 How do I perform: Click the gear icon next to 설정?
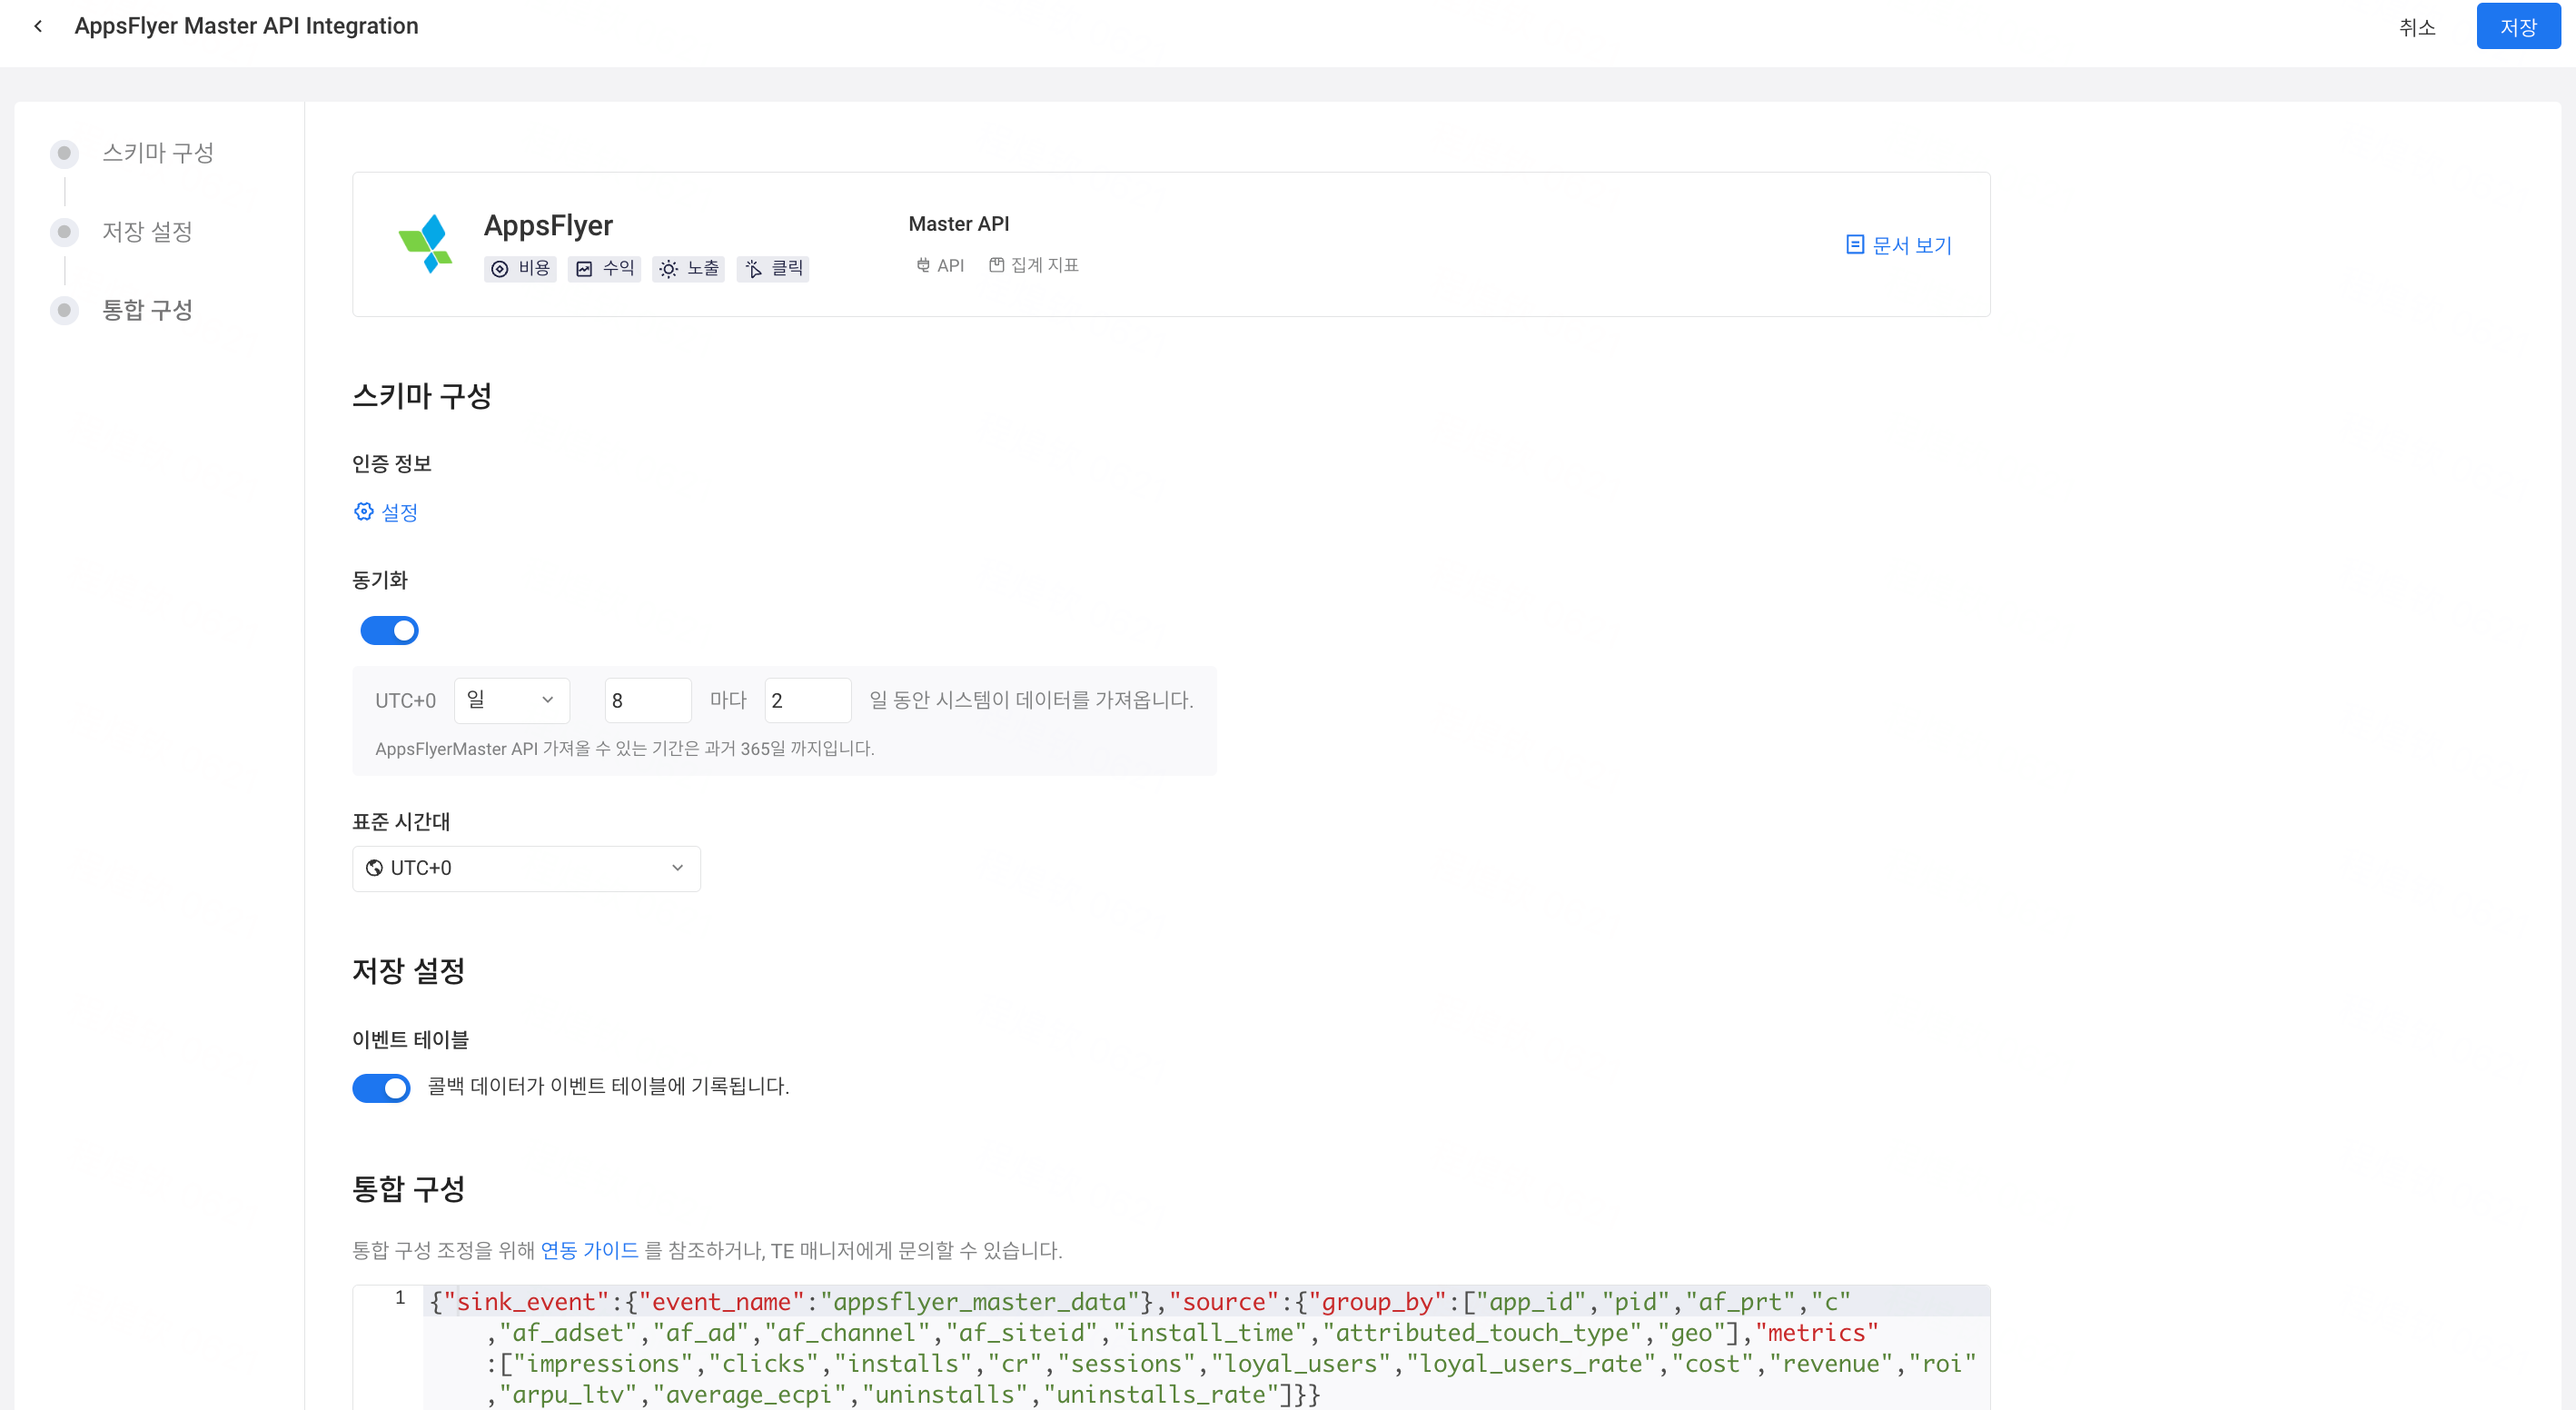[x=363, y=512]
